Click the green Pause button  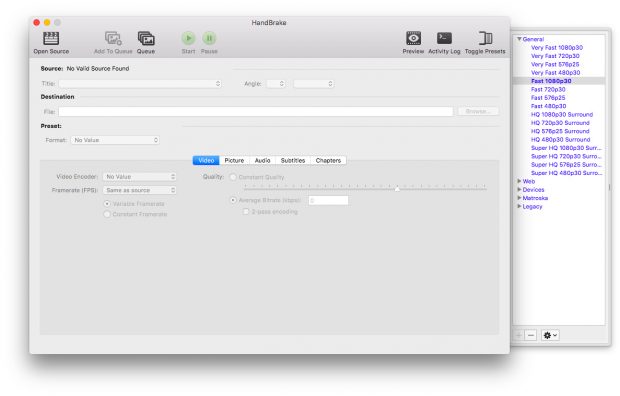[x=209, y=38]
